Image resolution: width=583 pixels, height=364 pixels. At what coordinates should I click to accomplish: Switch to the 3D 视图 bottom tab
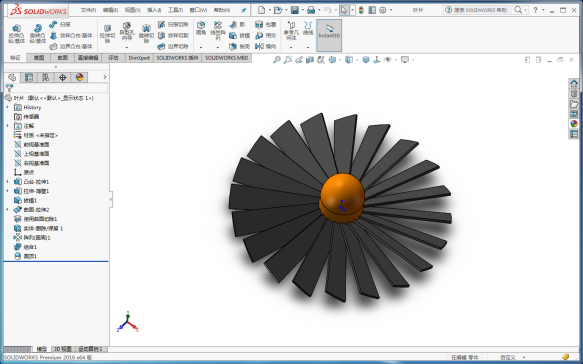point(62,349)
